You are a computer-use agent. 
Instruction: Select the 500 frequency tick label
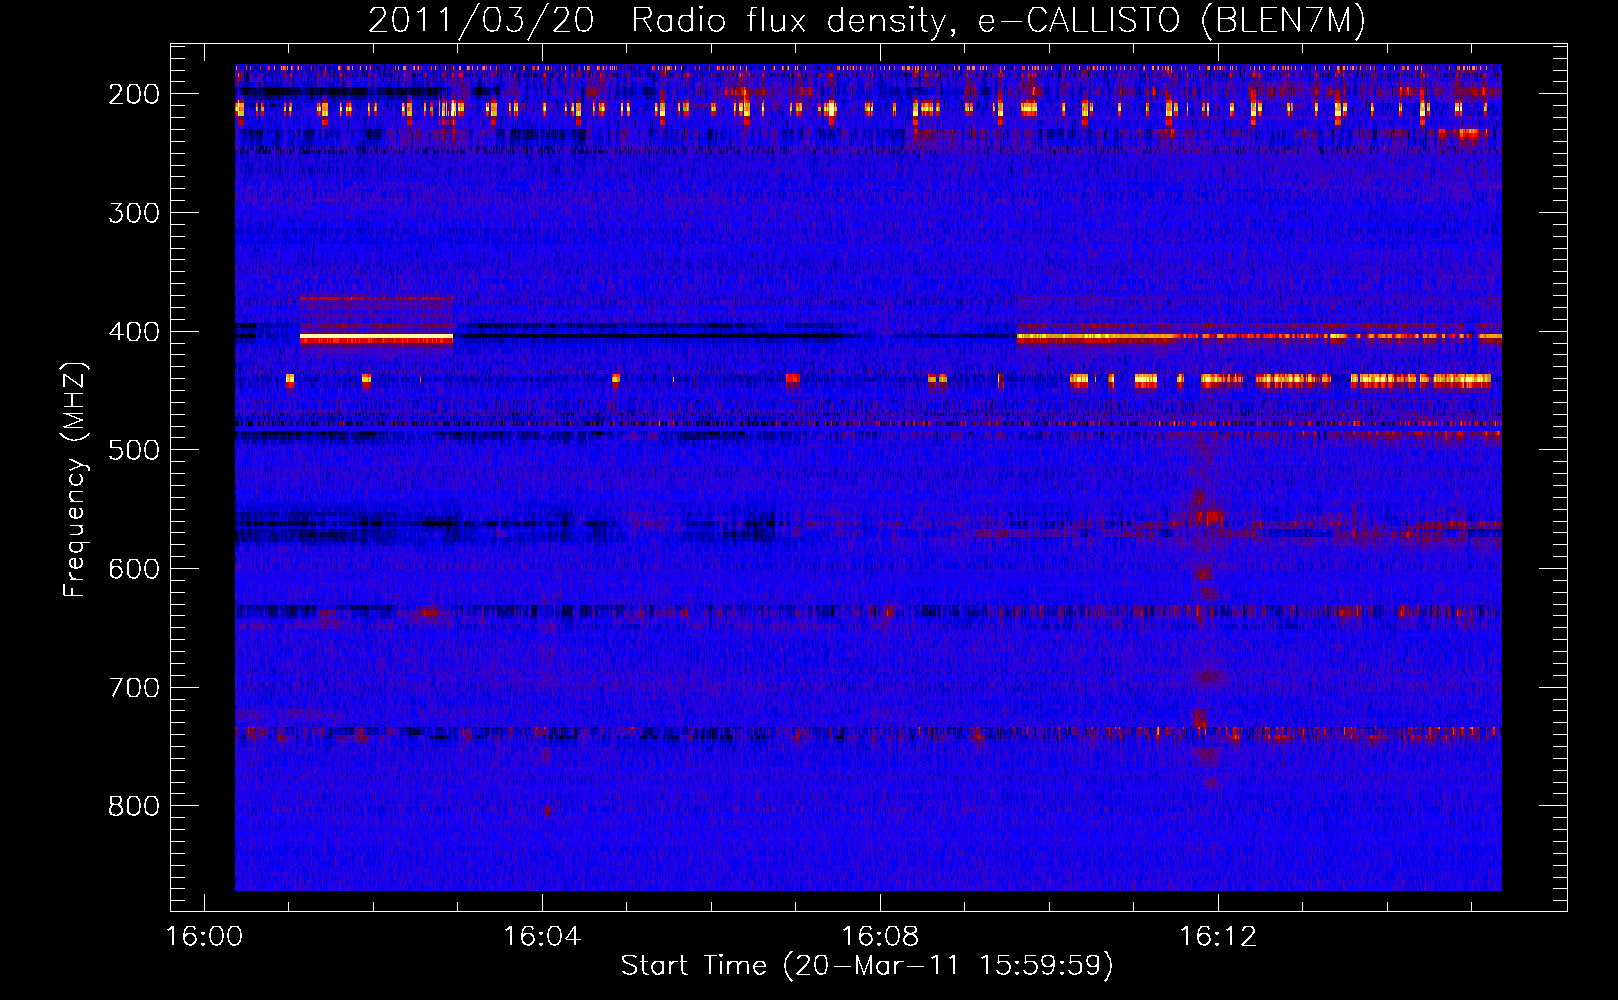point(134,450)
